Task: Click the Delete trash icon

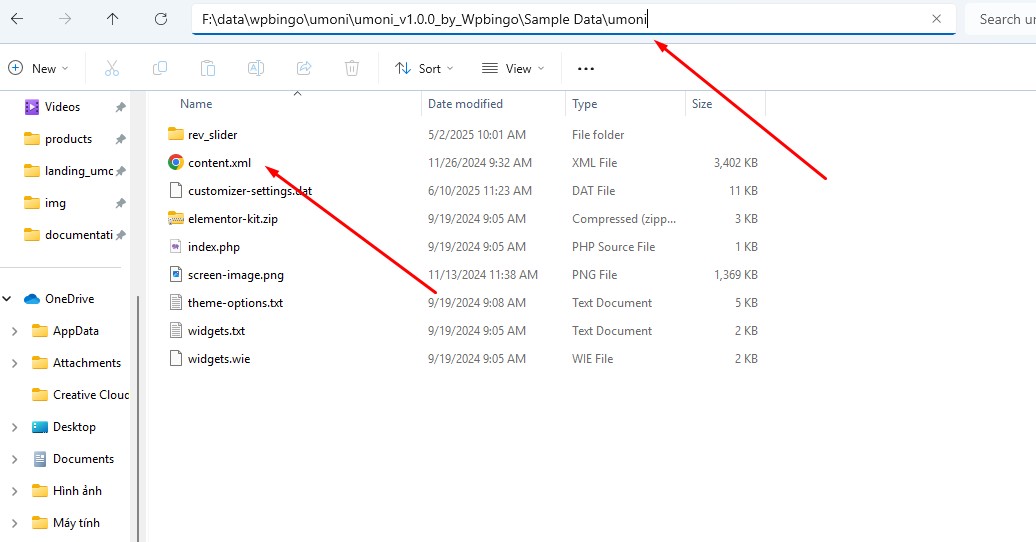Action: point(352,68)
